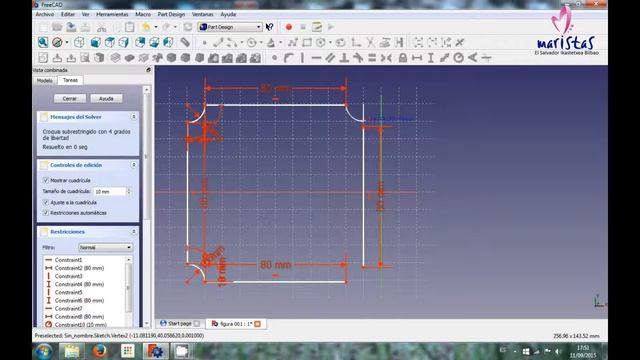Select the Rectangle sketch tool
640x360 pixels.
pyautogui.click(x=307, y=42)
